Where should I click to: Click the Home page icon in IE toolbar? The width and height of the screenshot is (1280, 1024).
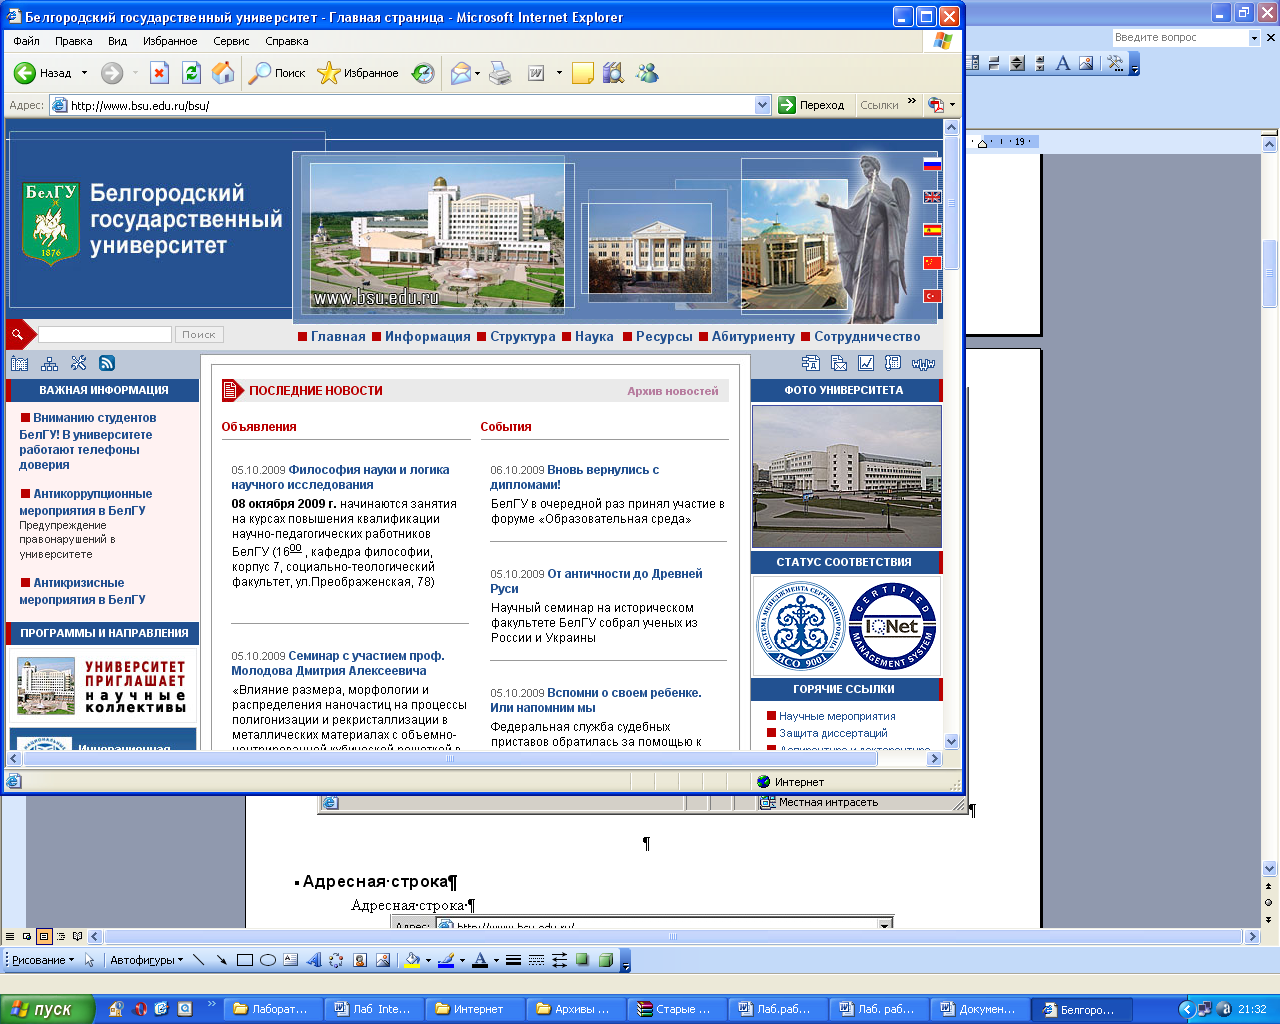223,73
